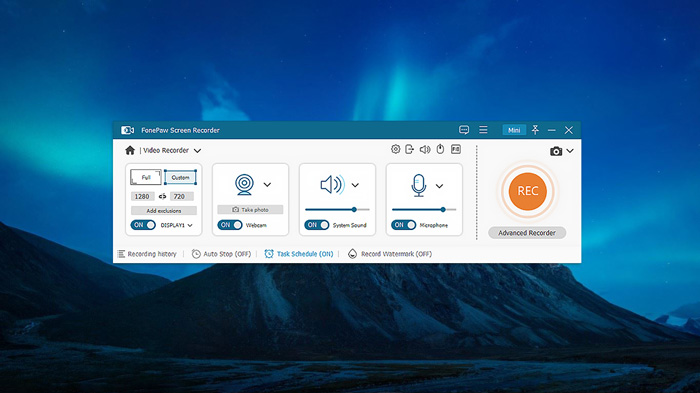Open Record Watermark (OFF) settings
The height and width of the screenshot is (393, 700).
[390, 254]
